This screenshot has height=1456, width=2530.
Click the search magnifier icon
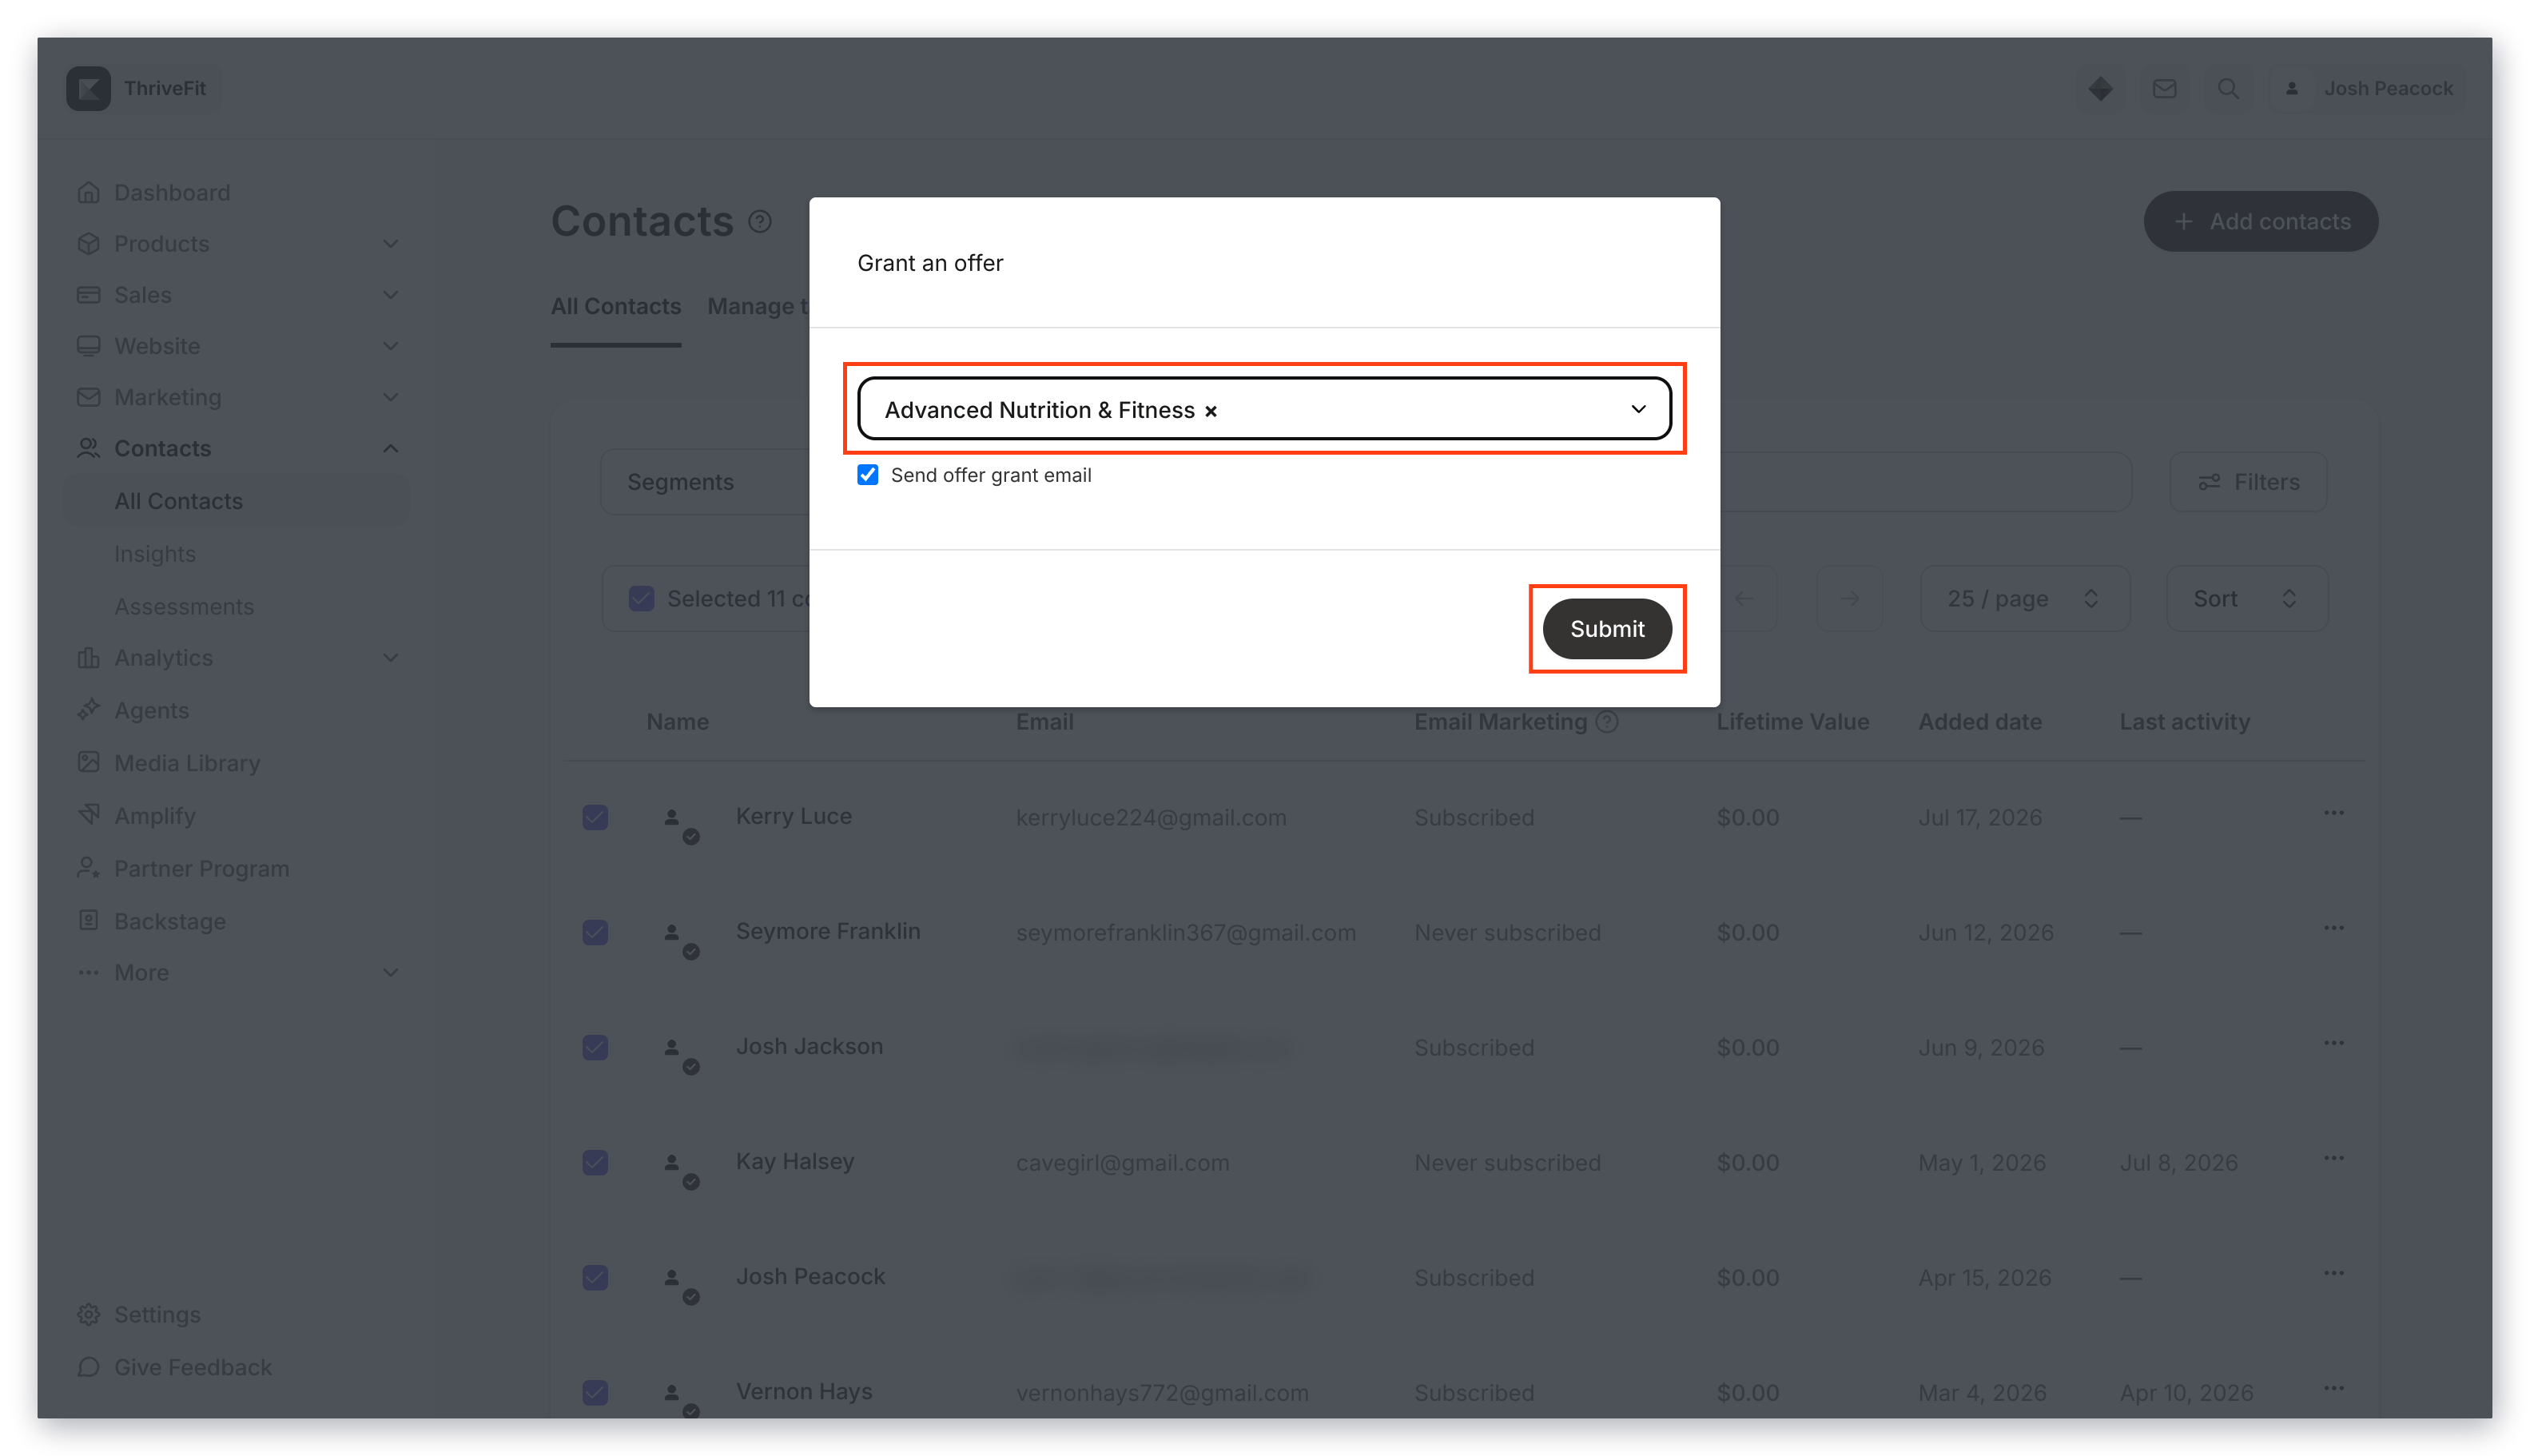tap(2228, 88)
